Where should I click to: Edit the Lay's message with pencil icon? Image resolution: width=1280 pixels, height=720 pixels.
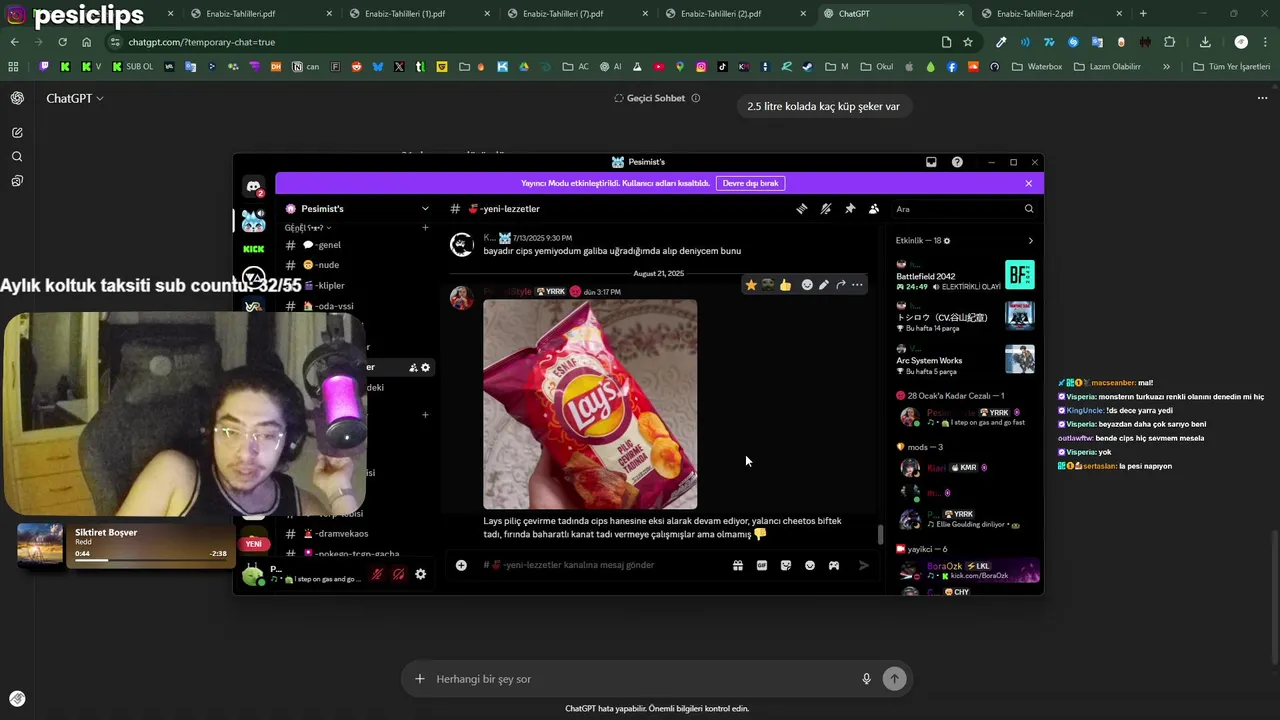(824, 285)
